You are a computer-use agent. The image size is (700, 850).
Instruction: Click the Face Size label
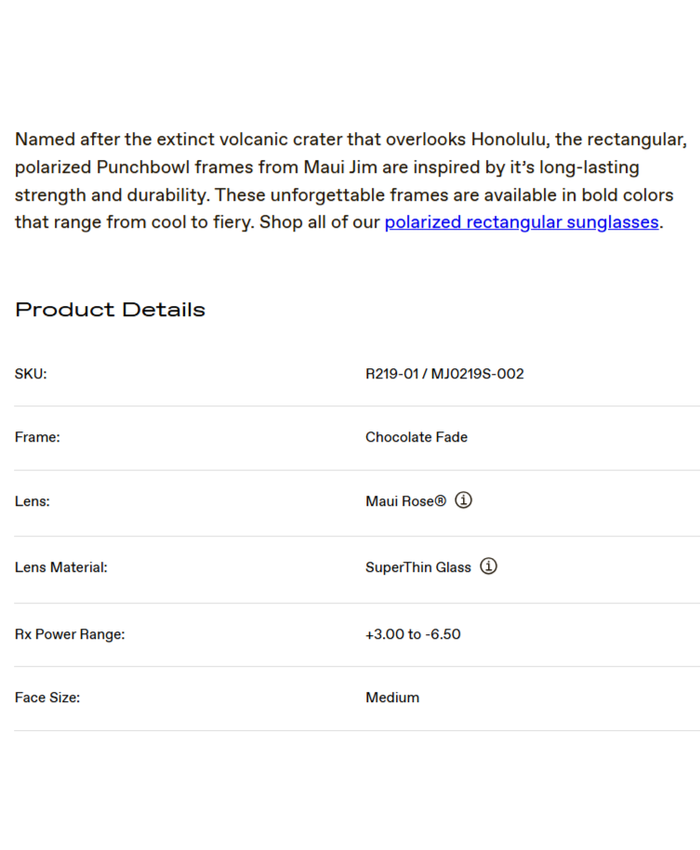[x=47, y=697]
